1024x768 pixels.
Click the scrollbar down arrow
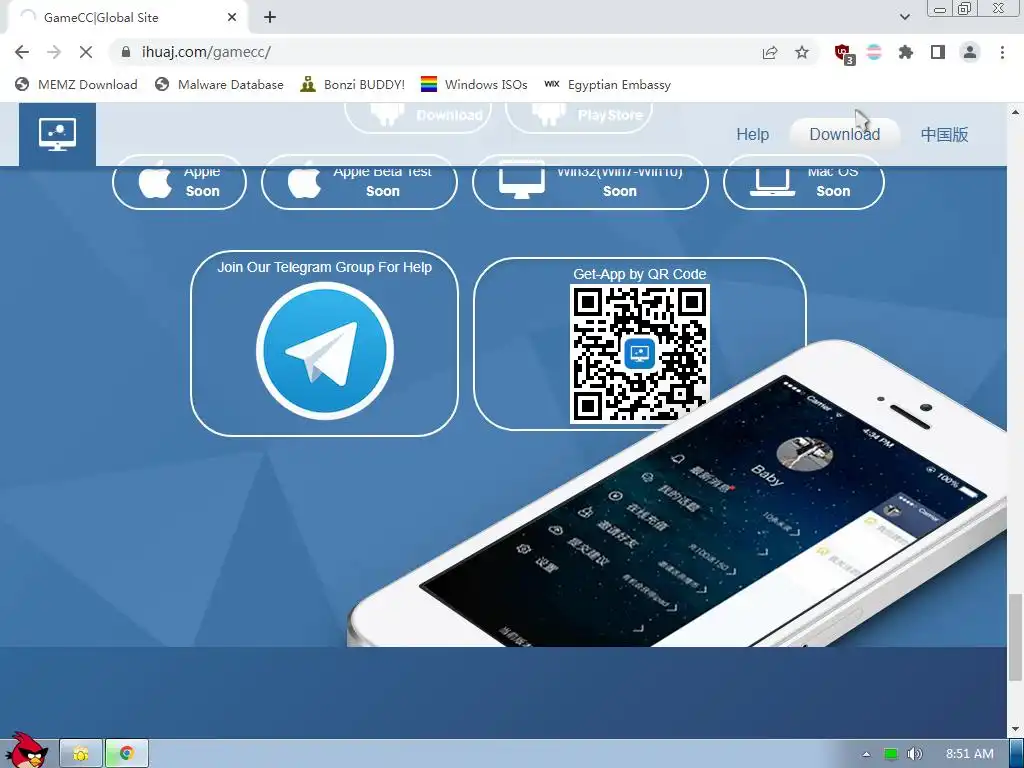click(1015, 728)
